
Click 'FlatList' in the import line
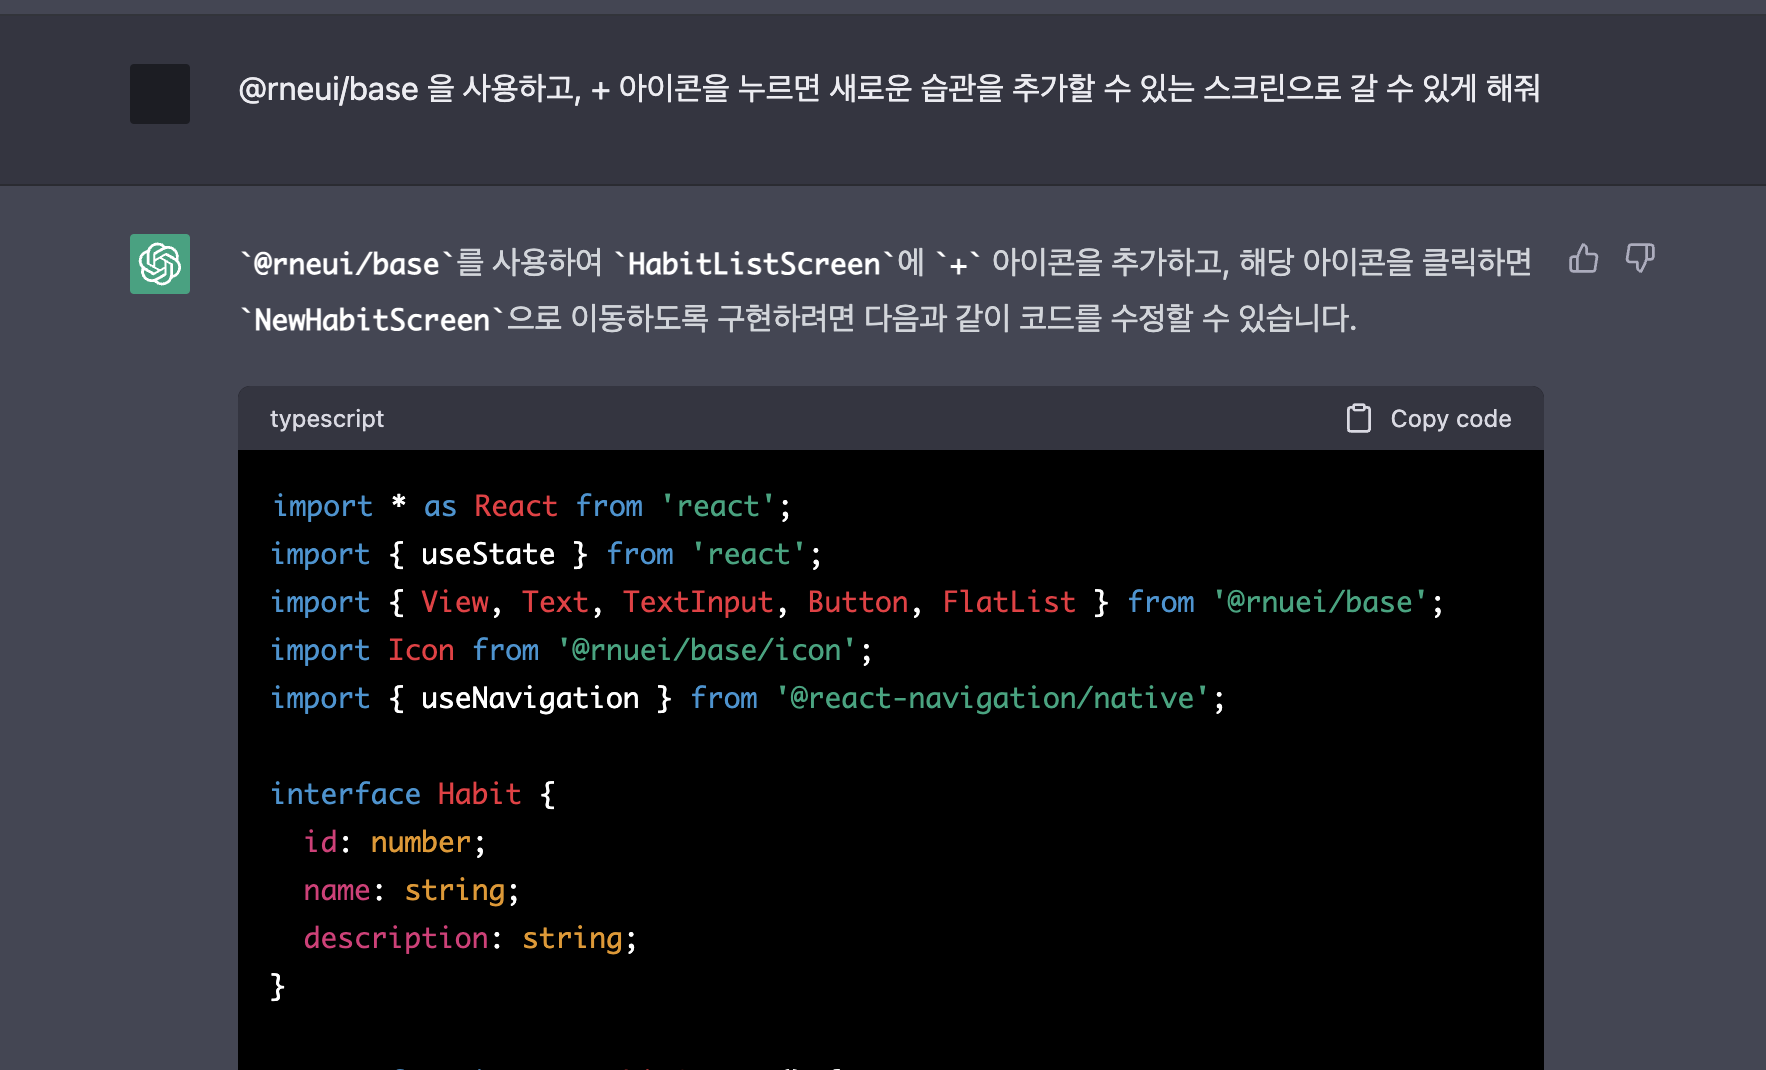[1009, 602]
